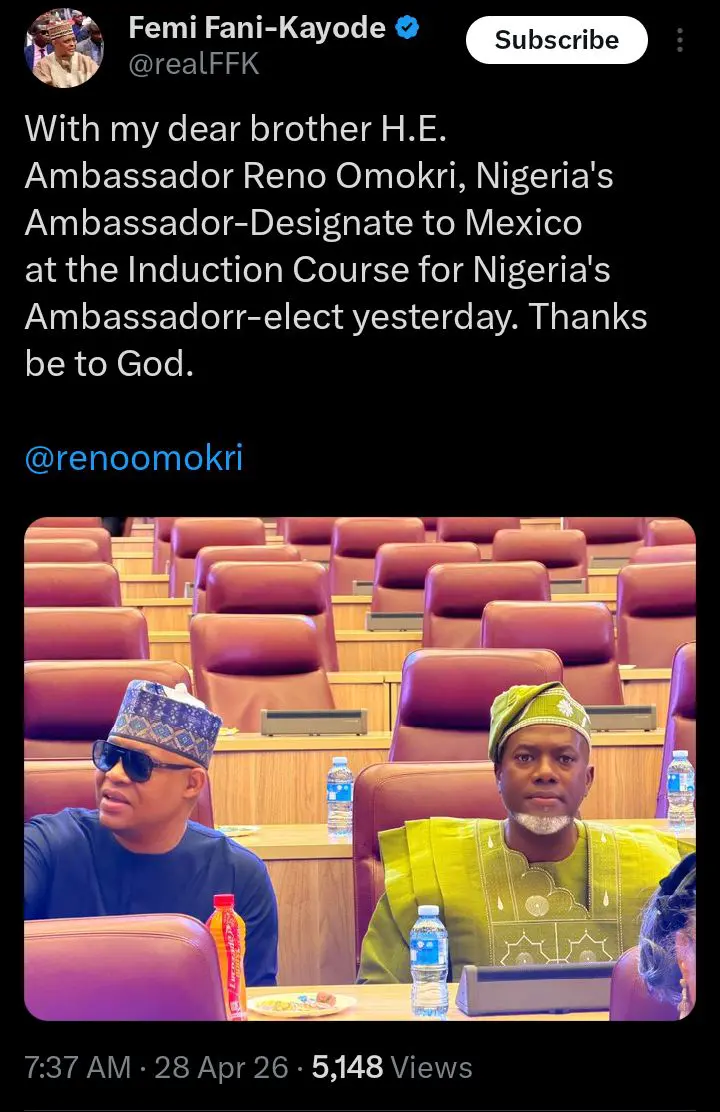
Task: Open Femi Fani-Kayode's profile avatar
Action: (x=62, y=47)
